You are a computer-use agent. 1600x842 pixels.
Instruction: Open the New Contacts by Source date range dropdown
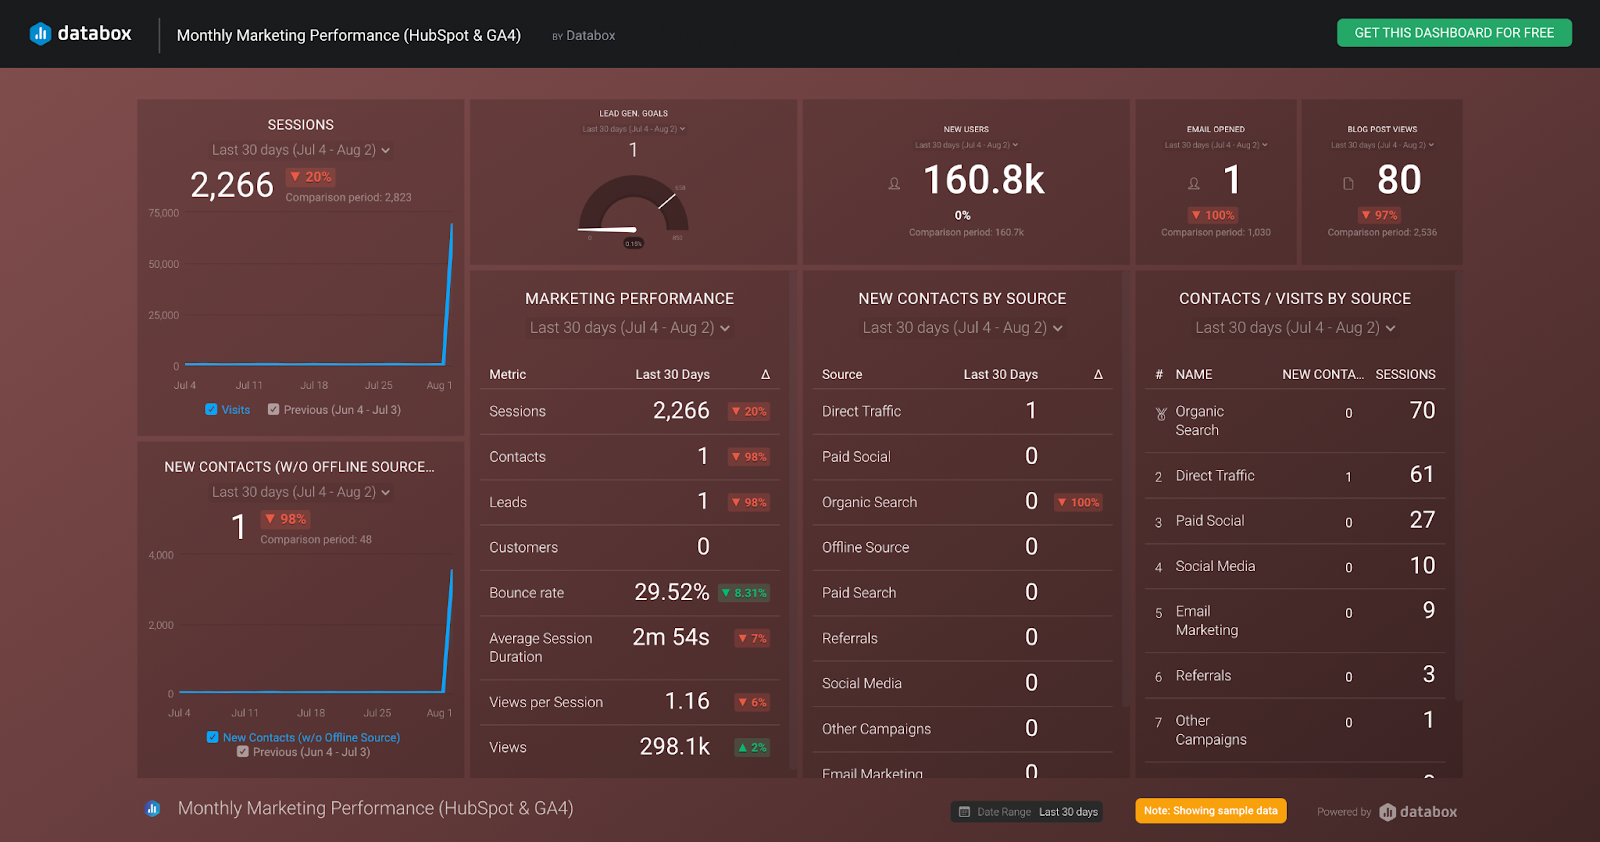click(962, 328)
